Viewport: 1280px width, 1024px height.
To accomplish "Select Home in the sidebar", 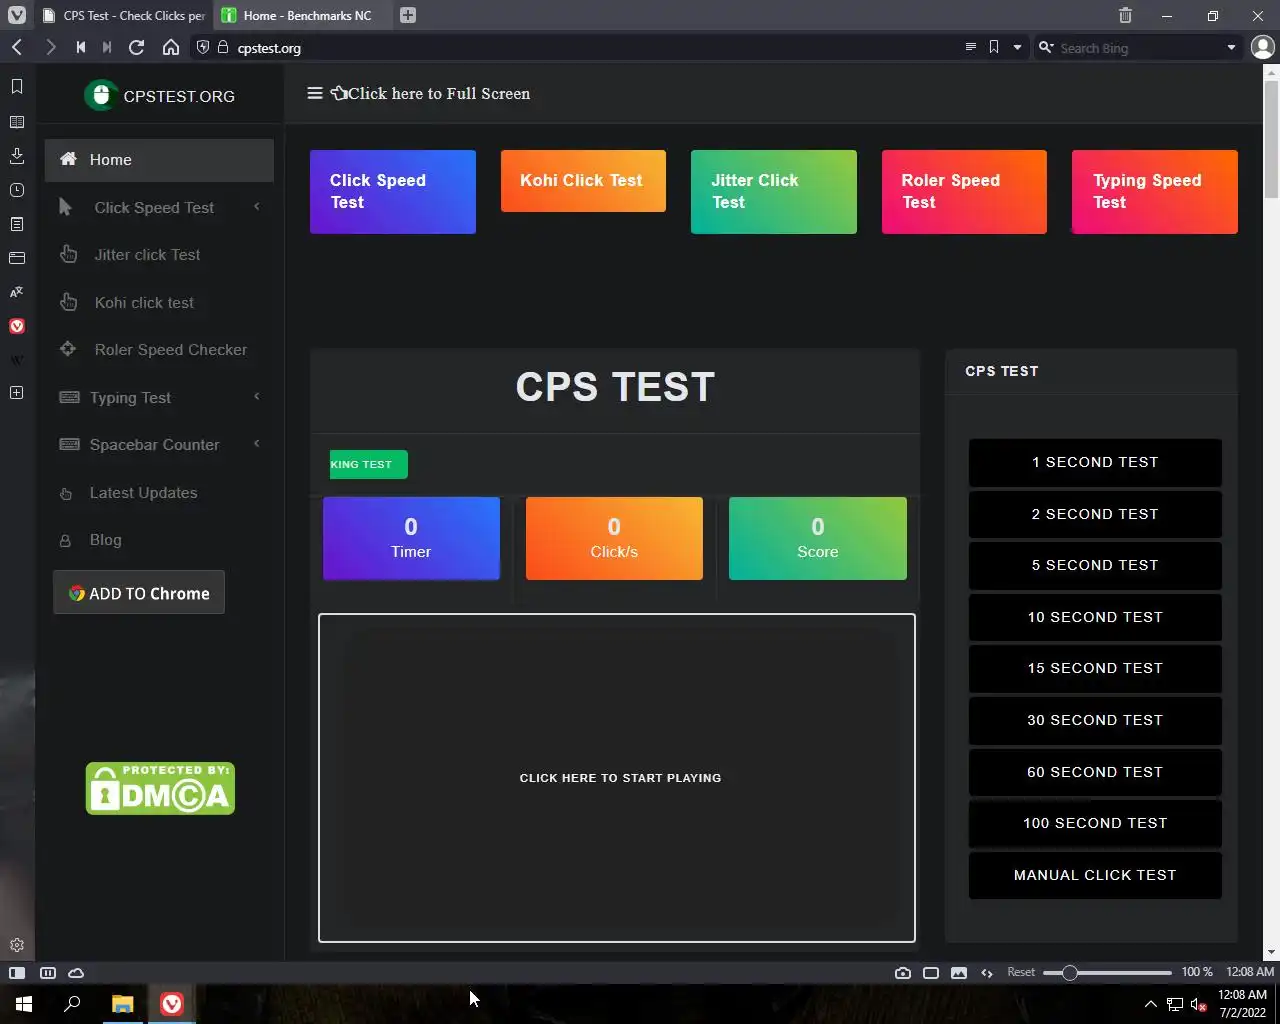I will 159,160.
